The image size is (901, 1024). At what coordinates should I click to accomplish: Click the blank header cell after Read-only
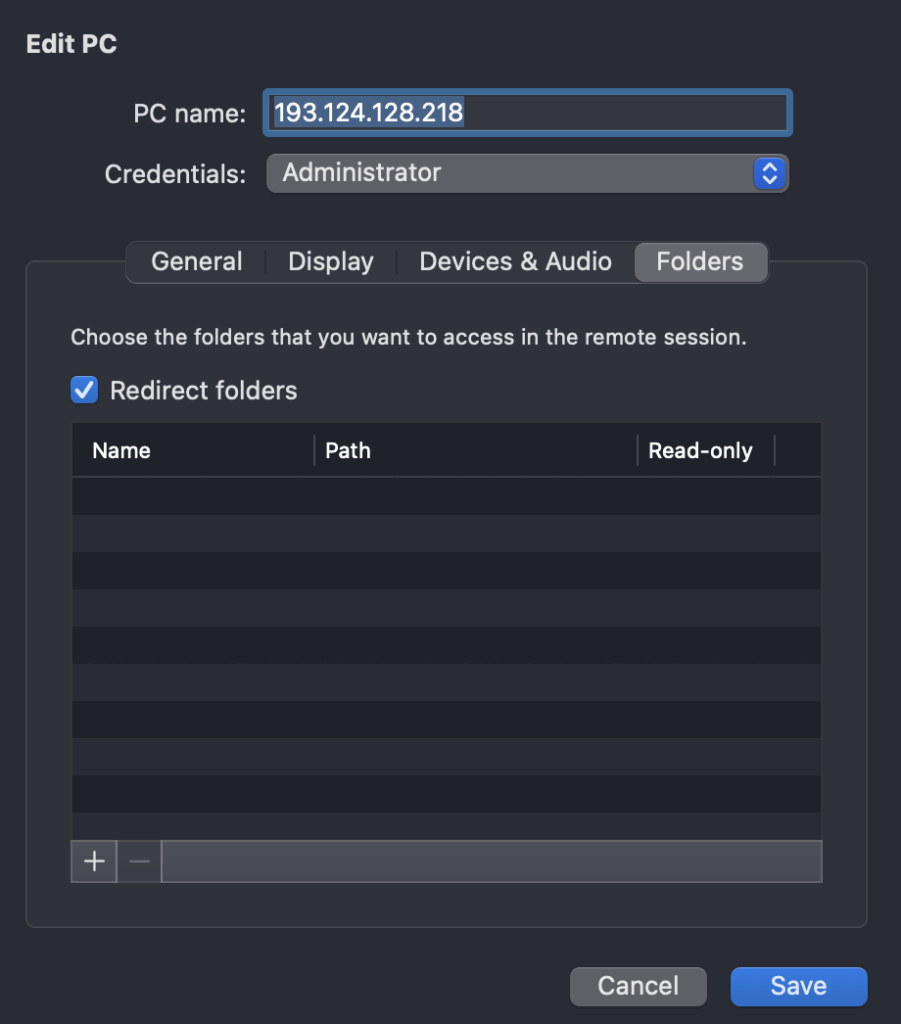798,450
